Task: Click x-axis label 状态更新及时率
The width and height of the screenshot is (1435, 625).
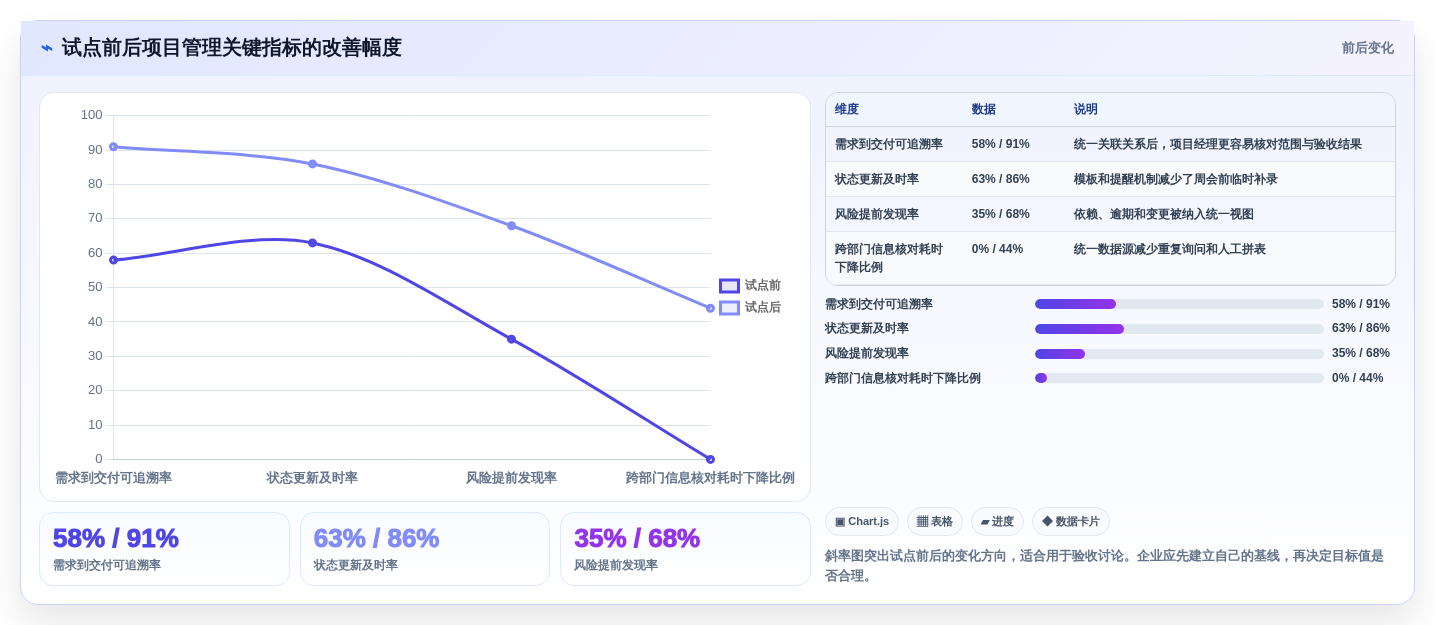Action: [x=312, y=478]
